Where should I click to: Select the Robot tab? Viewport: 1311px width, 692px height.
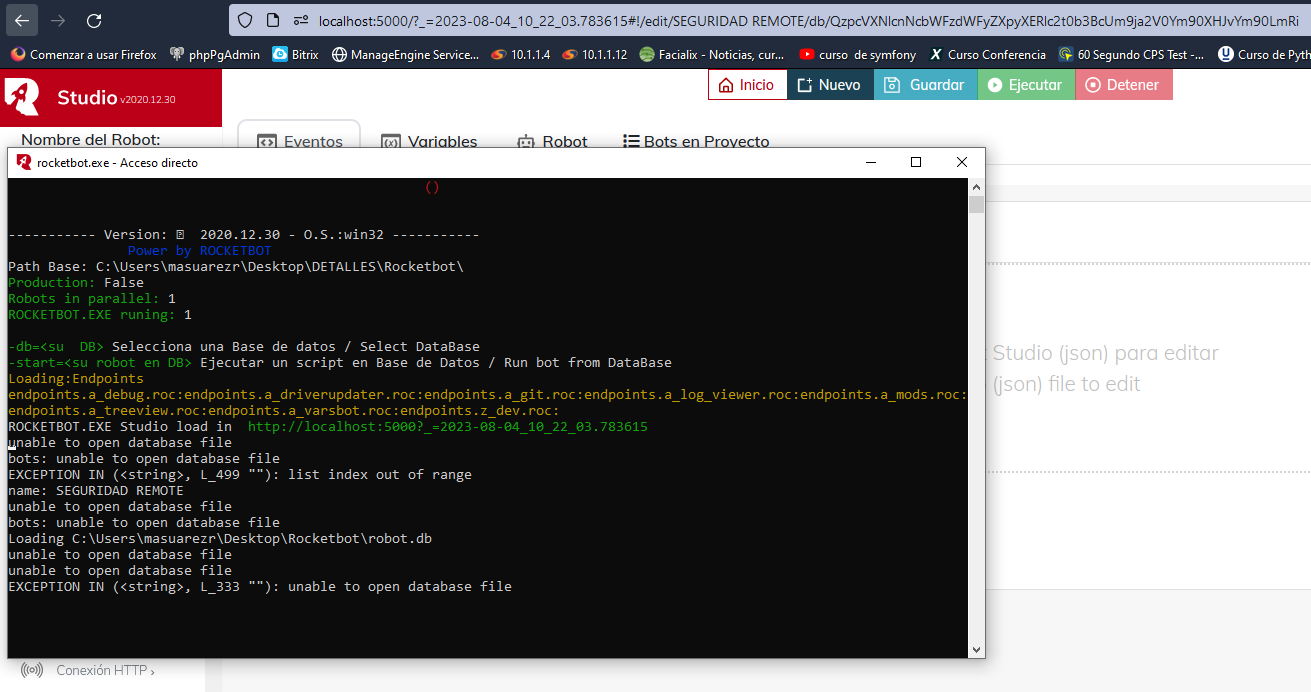[x=552, y=141]
